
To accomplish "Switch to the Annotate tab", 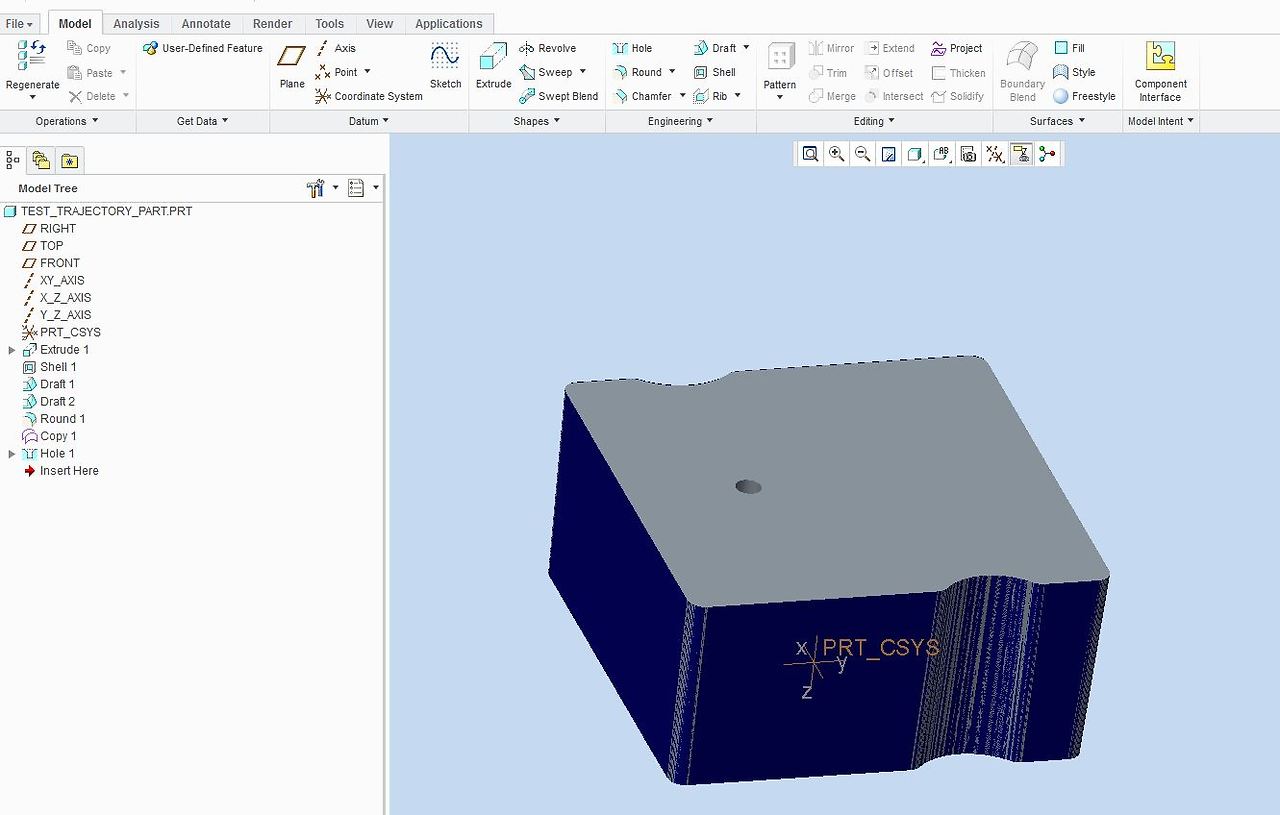I will pyautogui.click(x=206, y=23).
